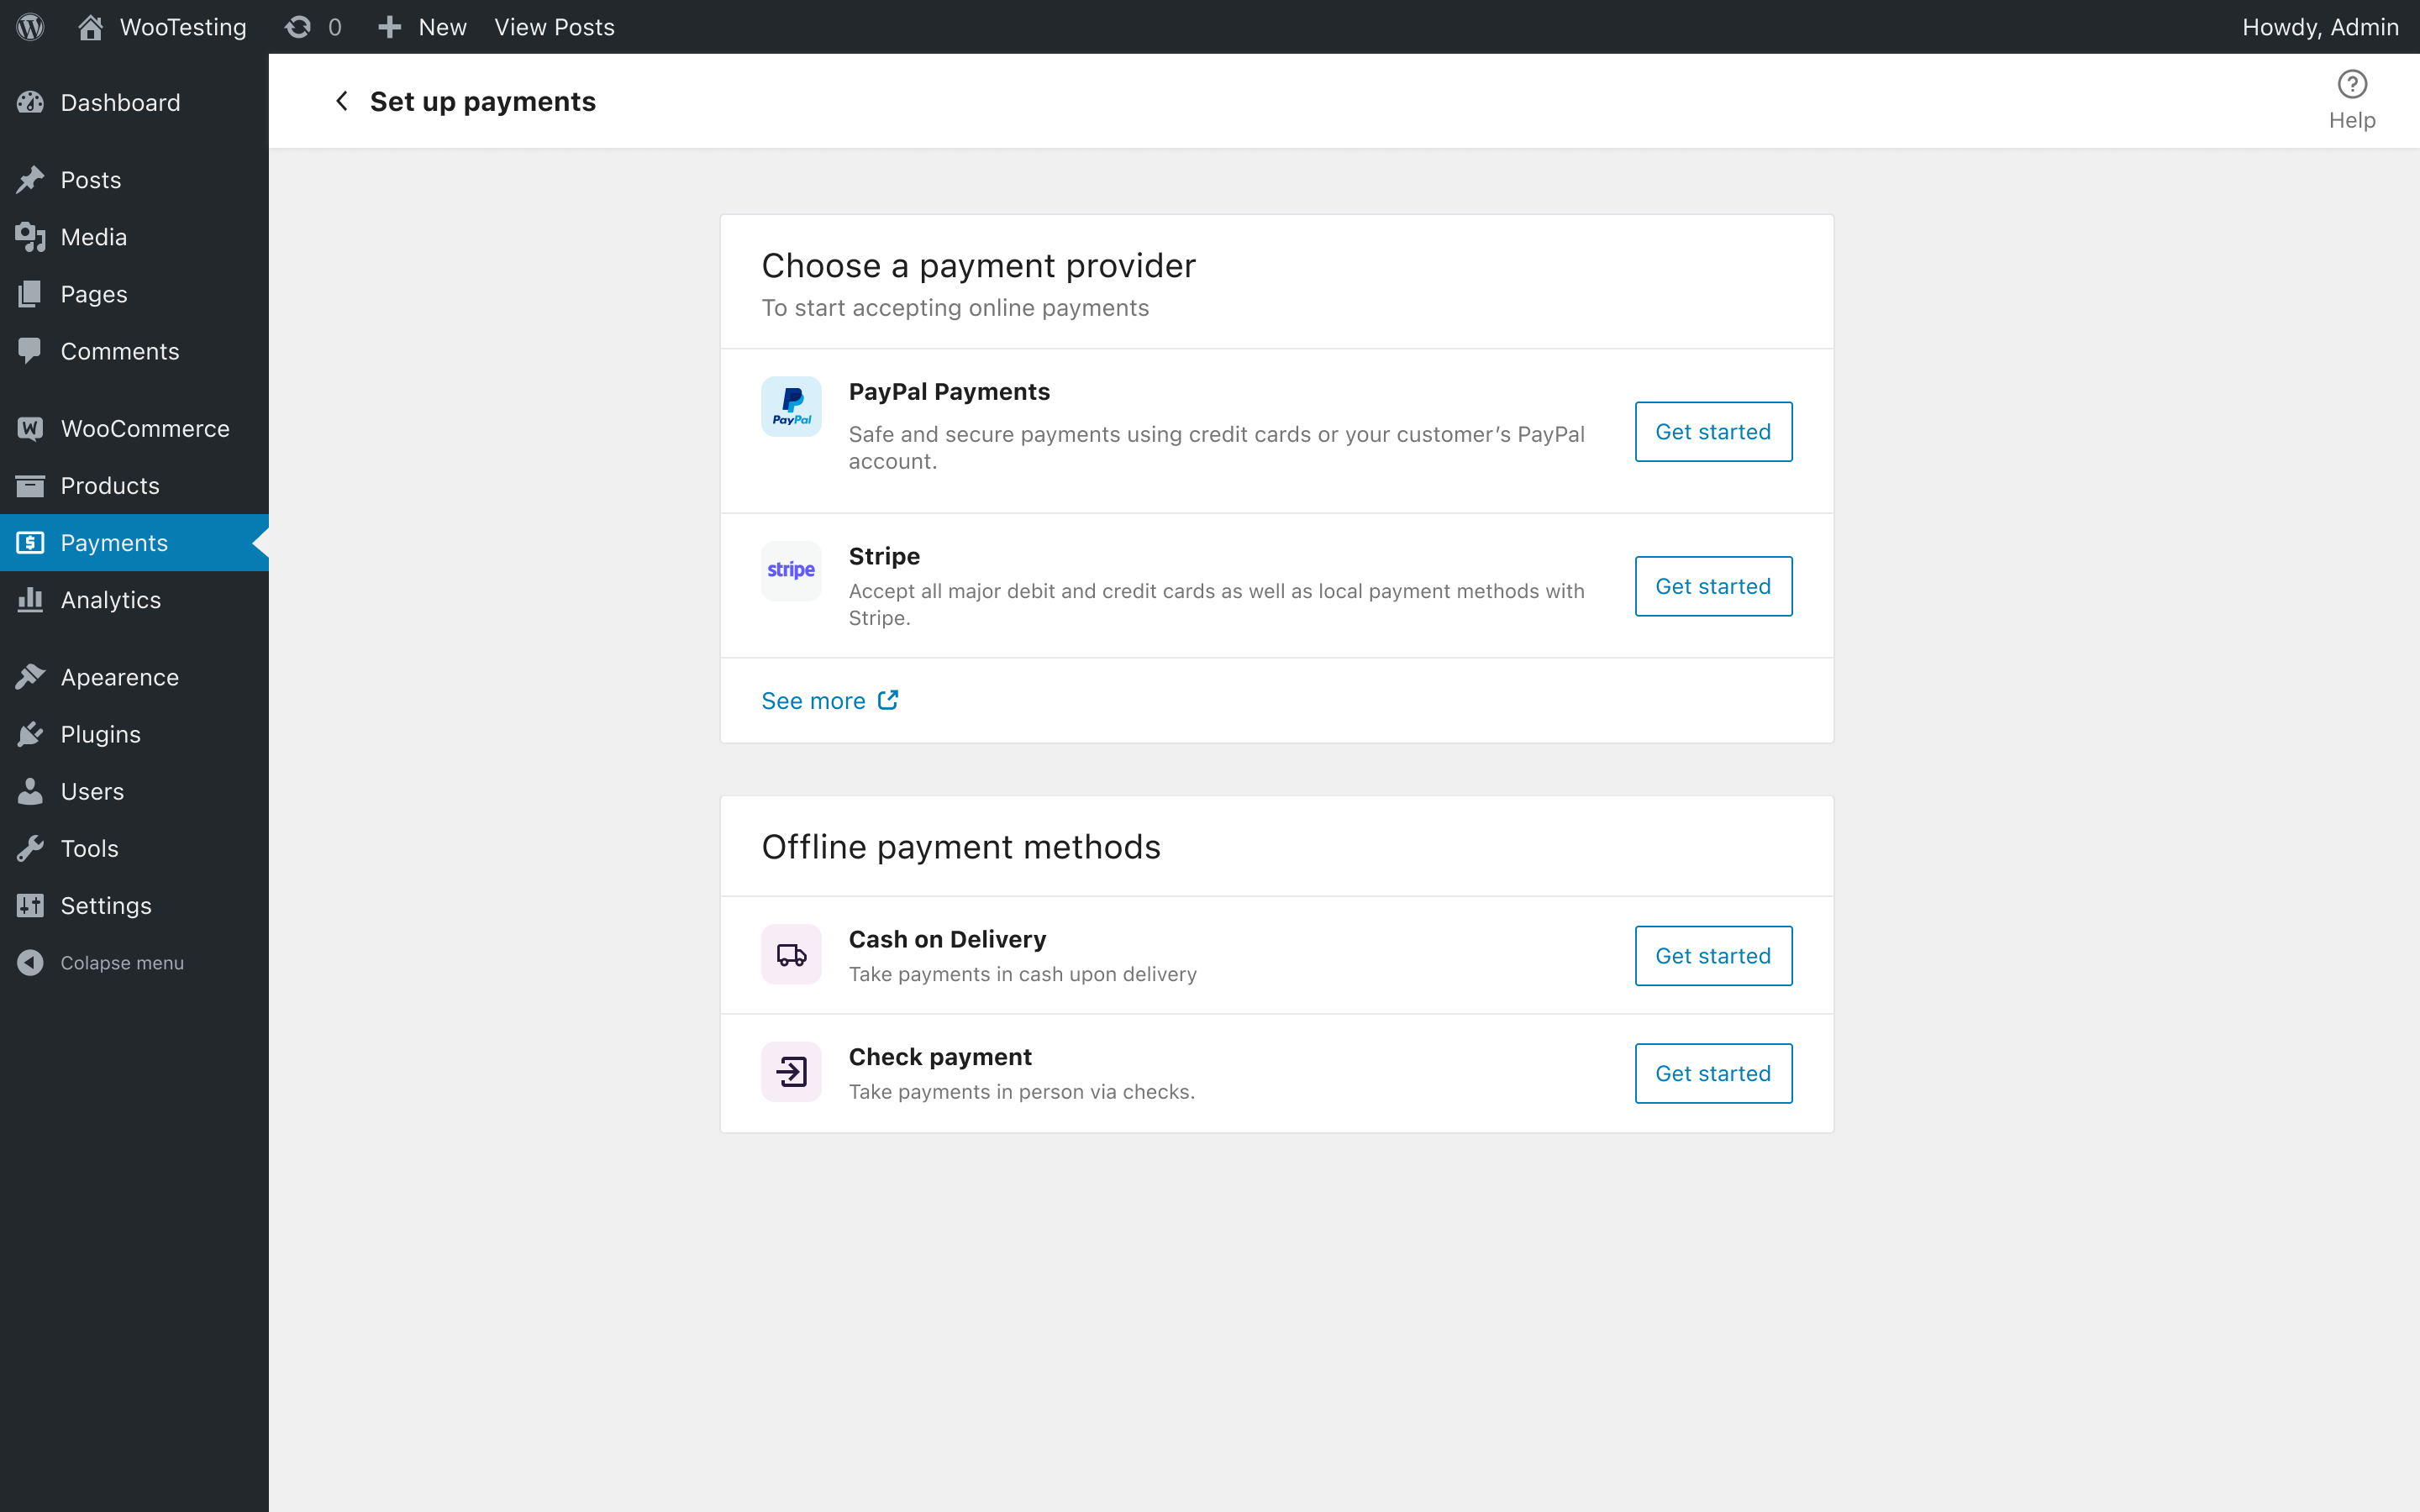Viewport: 2420px width, 1512px height.
Task: Open Media library from the sidebar icon
Action: [30, 236]
